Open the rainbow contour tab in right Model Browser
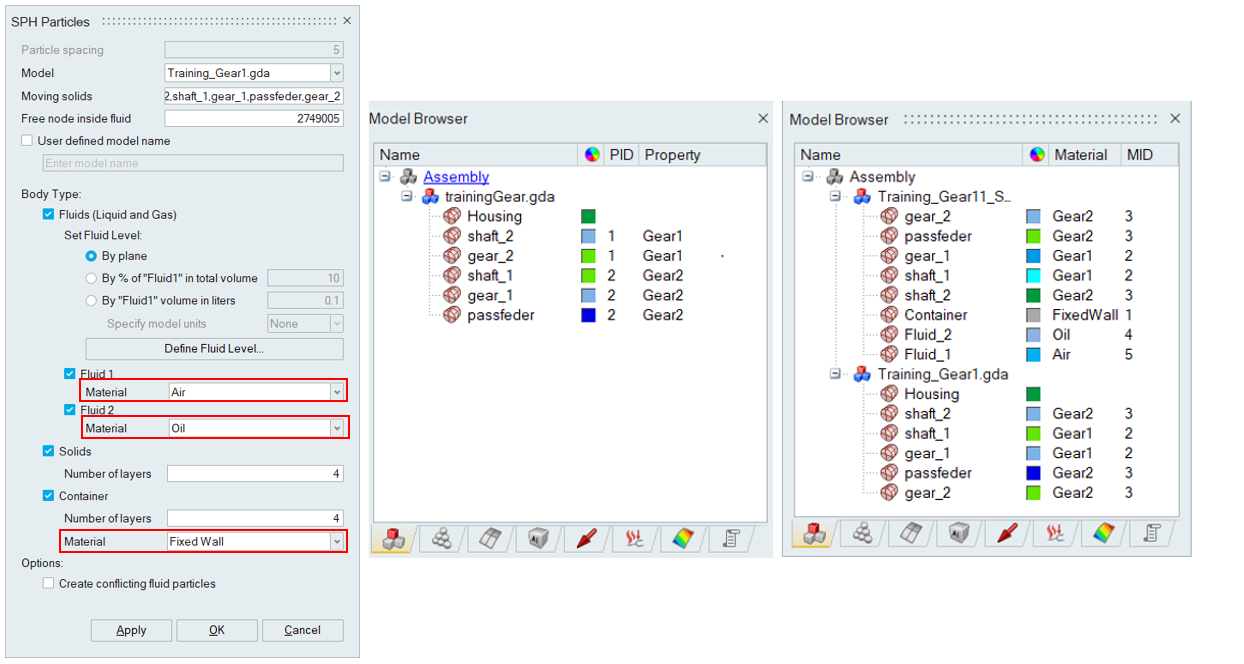Image resolution: width=1244 pixels, height=664 pixels. coord(1102,533)
